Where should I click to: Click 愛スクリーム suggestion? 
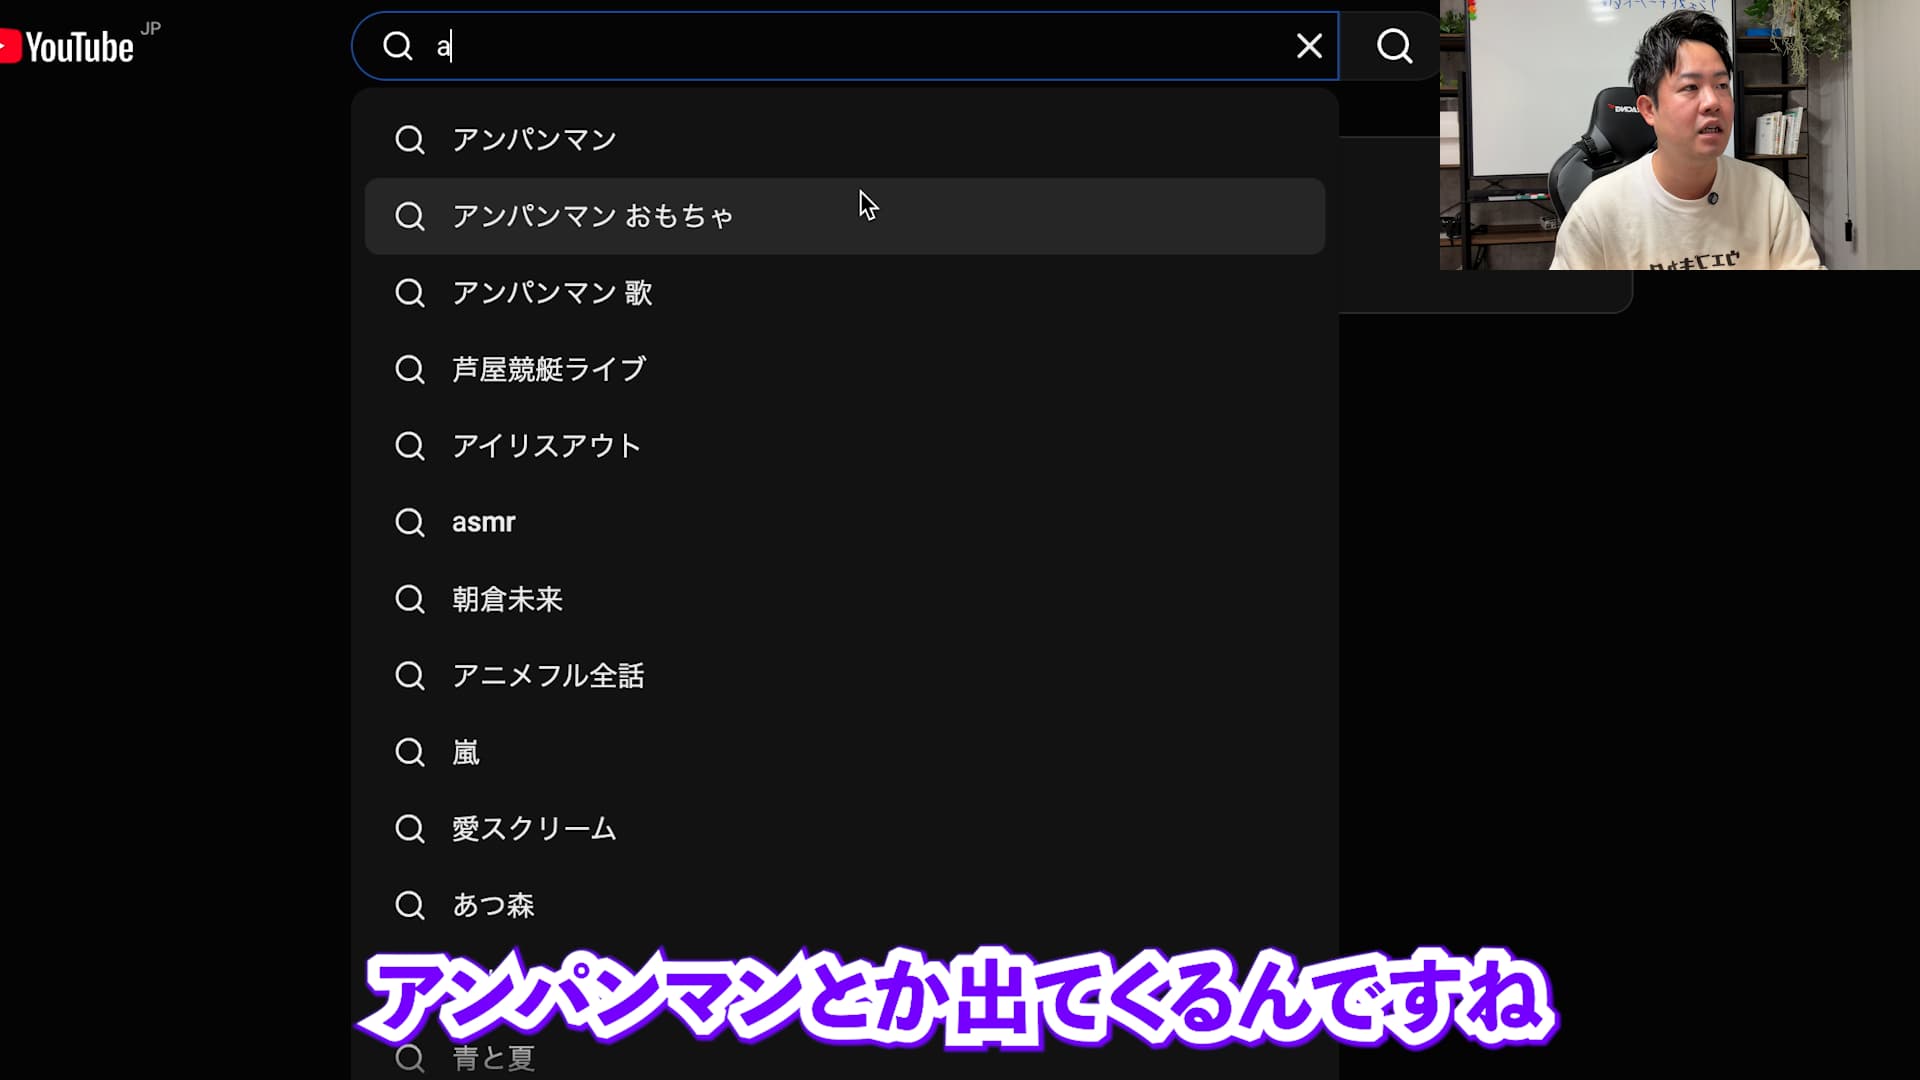point(534,829)
